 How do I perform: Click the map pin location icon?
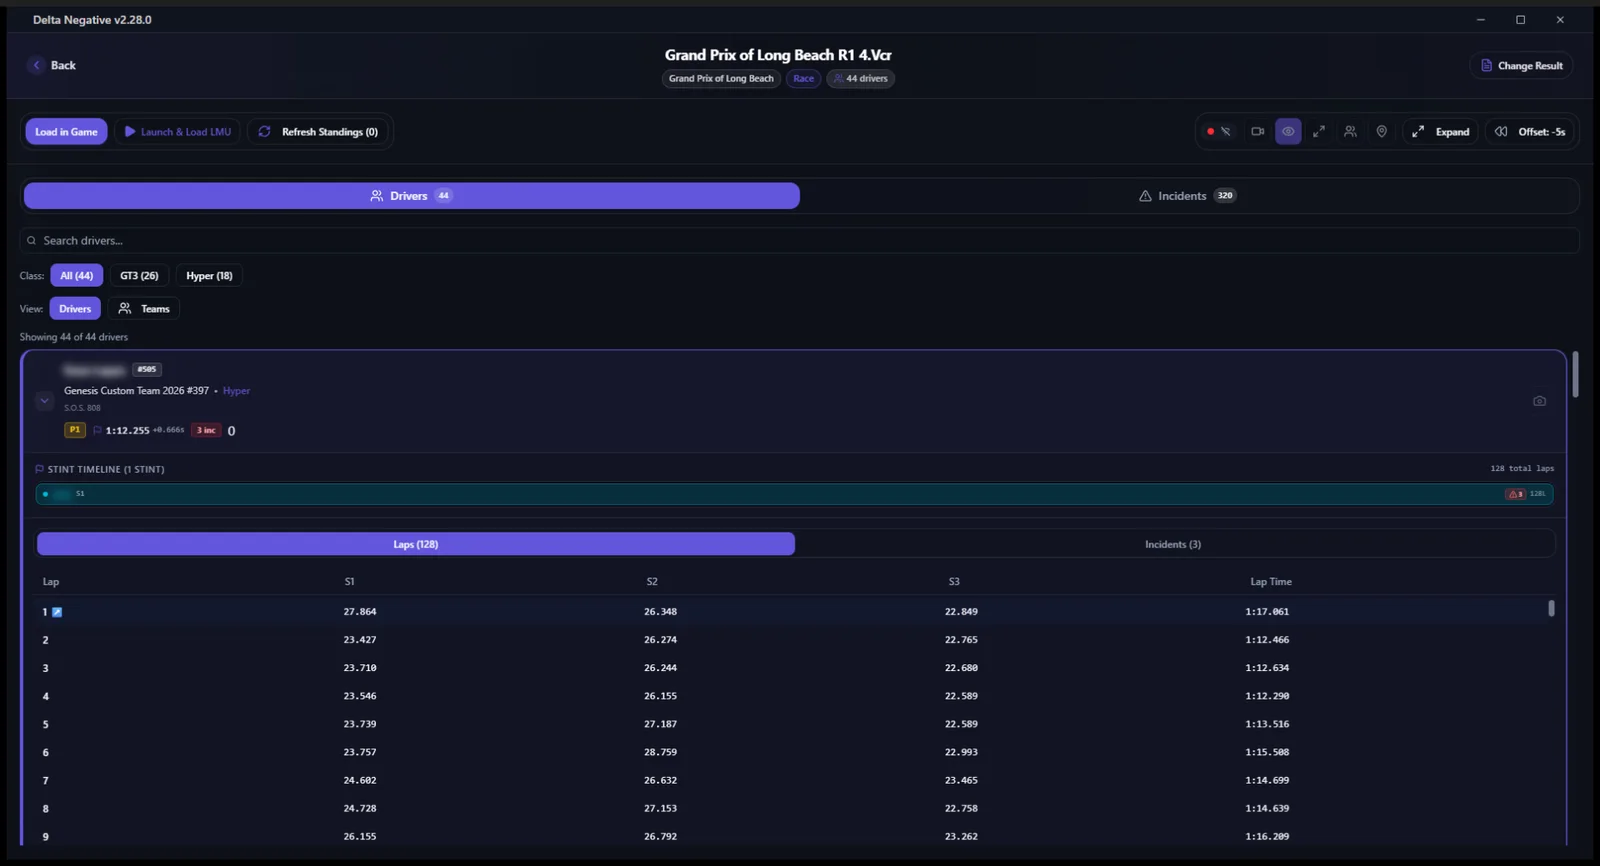click(1381, 132)
